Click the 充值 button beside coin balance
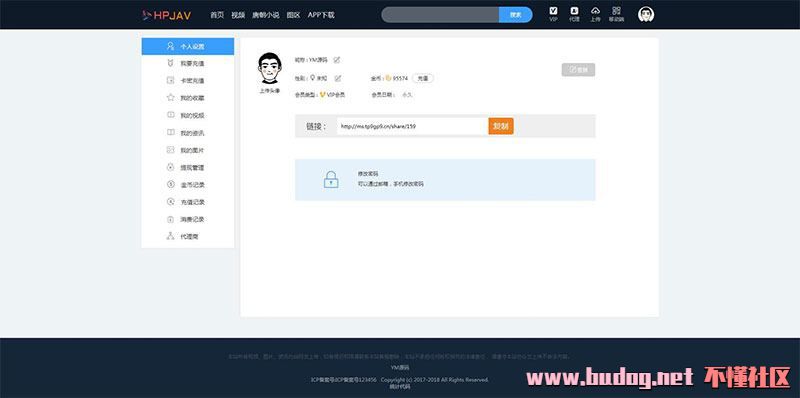 [423, 78]
